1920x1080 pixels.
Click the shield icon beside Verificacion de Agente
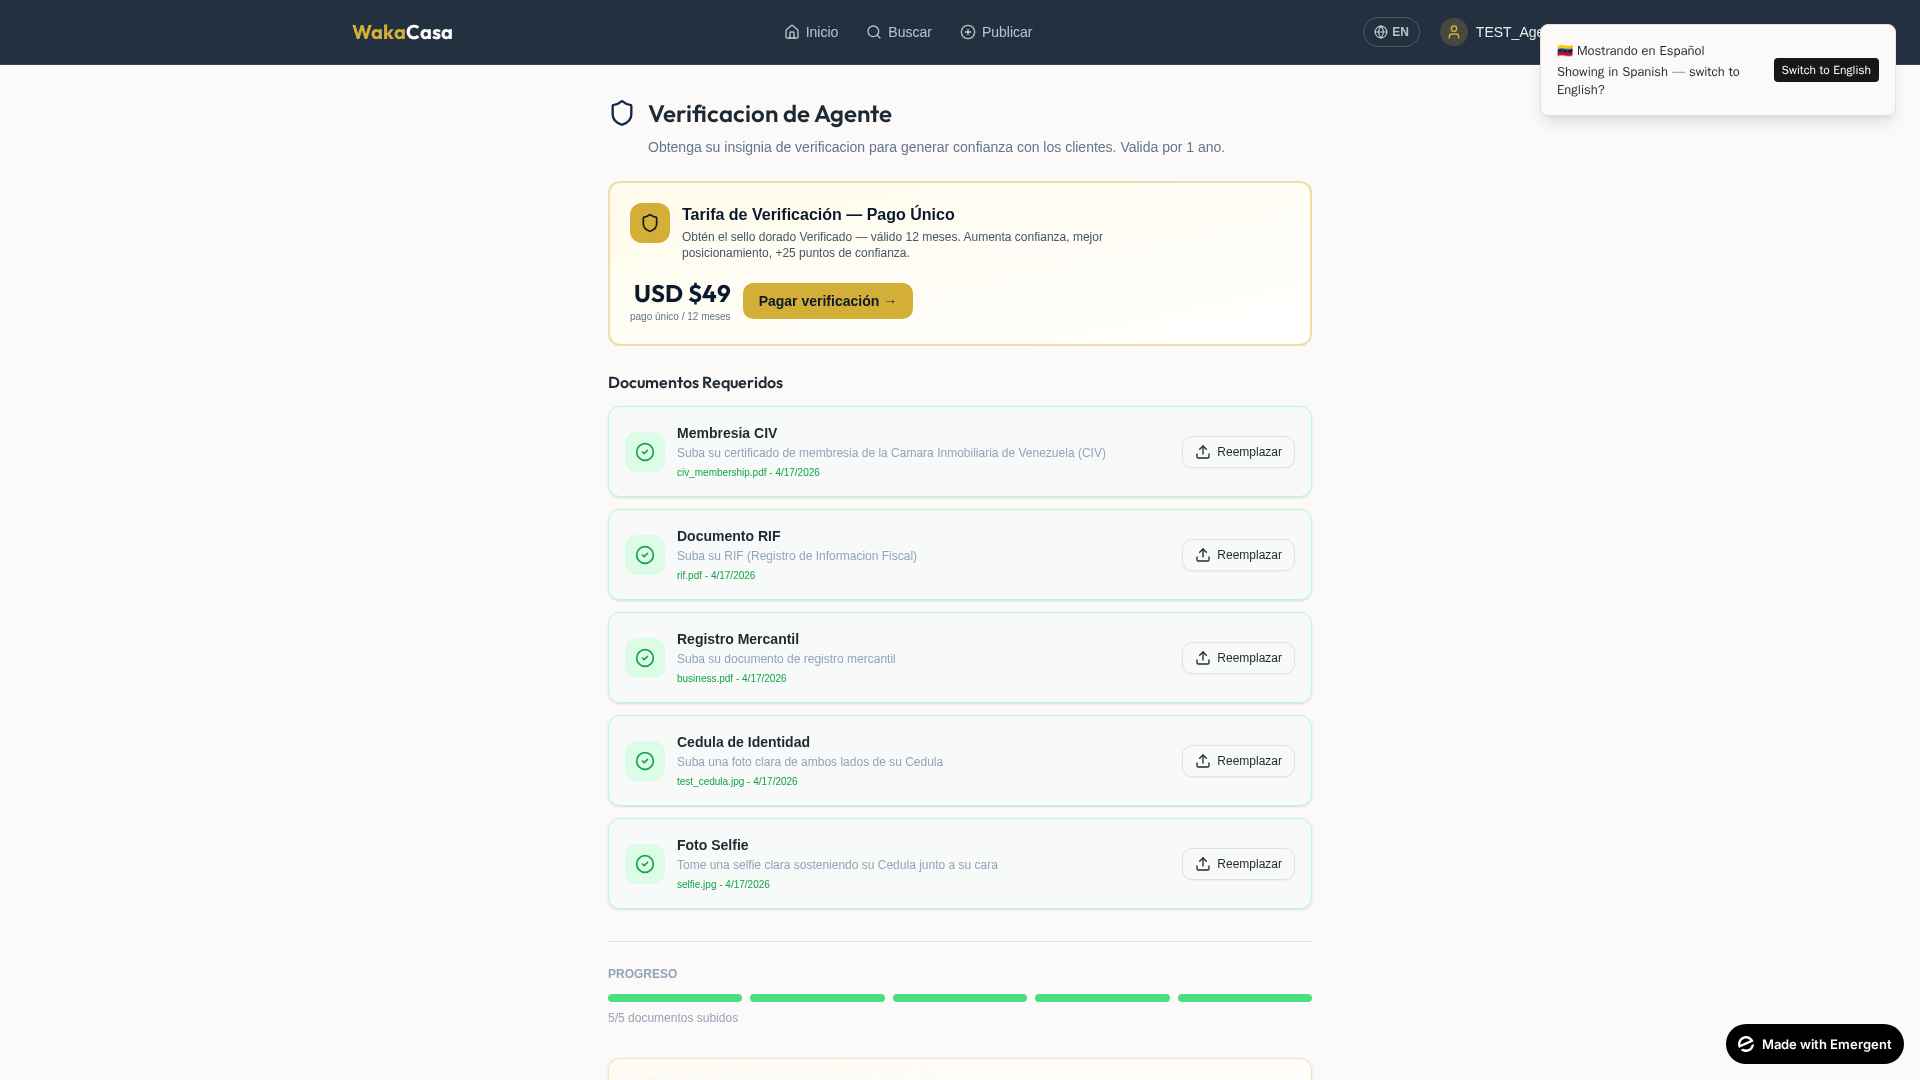(622, 113)
